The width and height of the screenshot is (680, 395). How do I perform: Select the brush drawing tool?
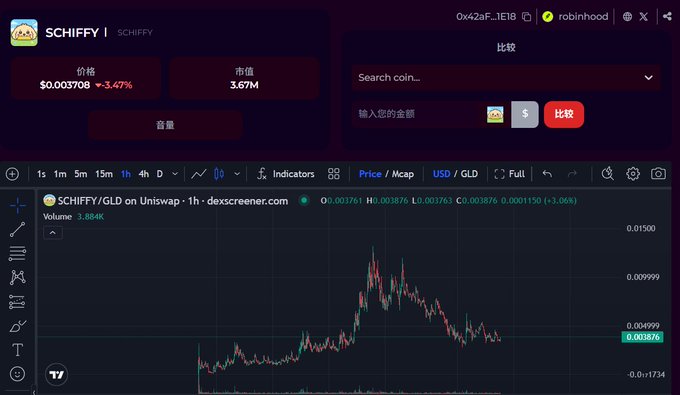pos(17,326)
